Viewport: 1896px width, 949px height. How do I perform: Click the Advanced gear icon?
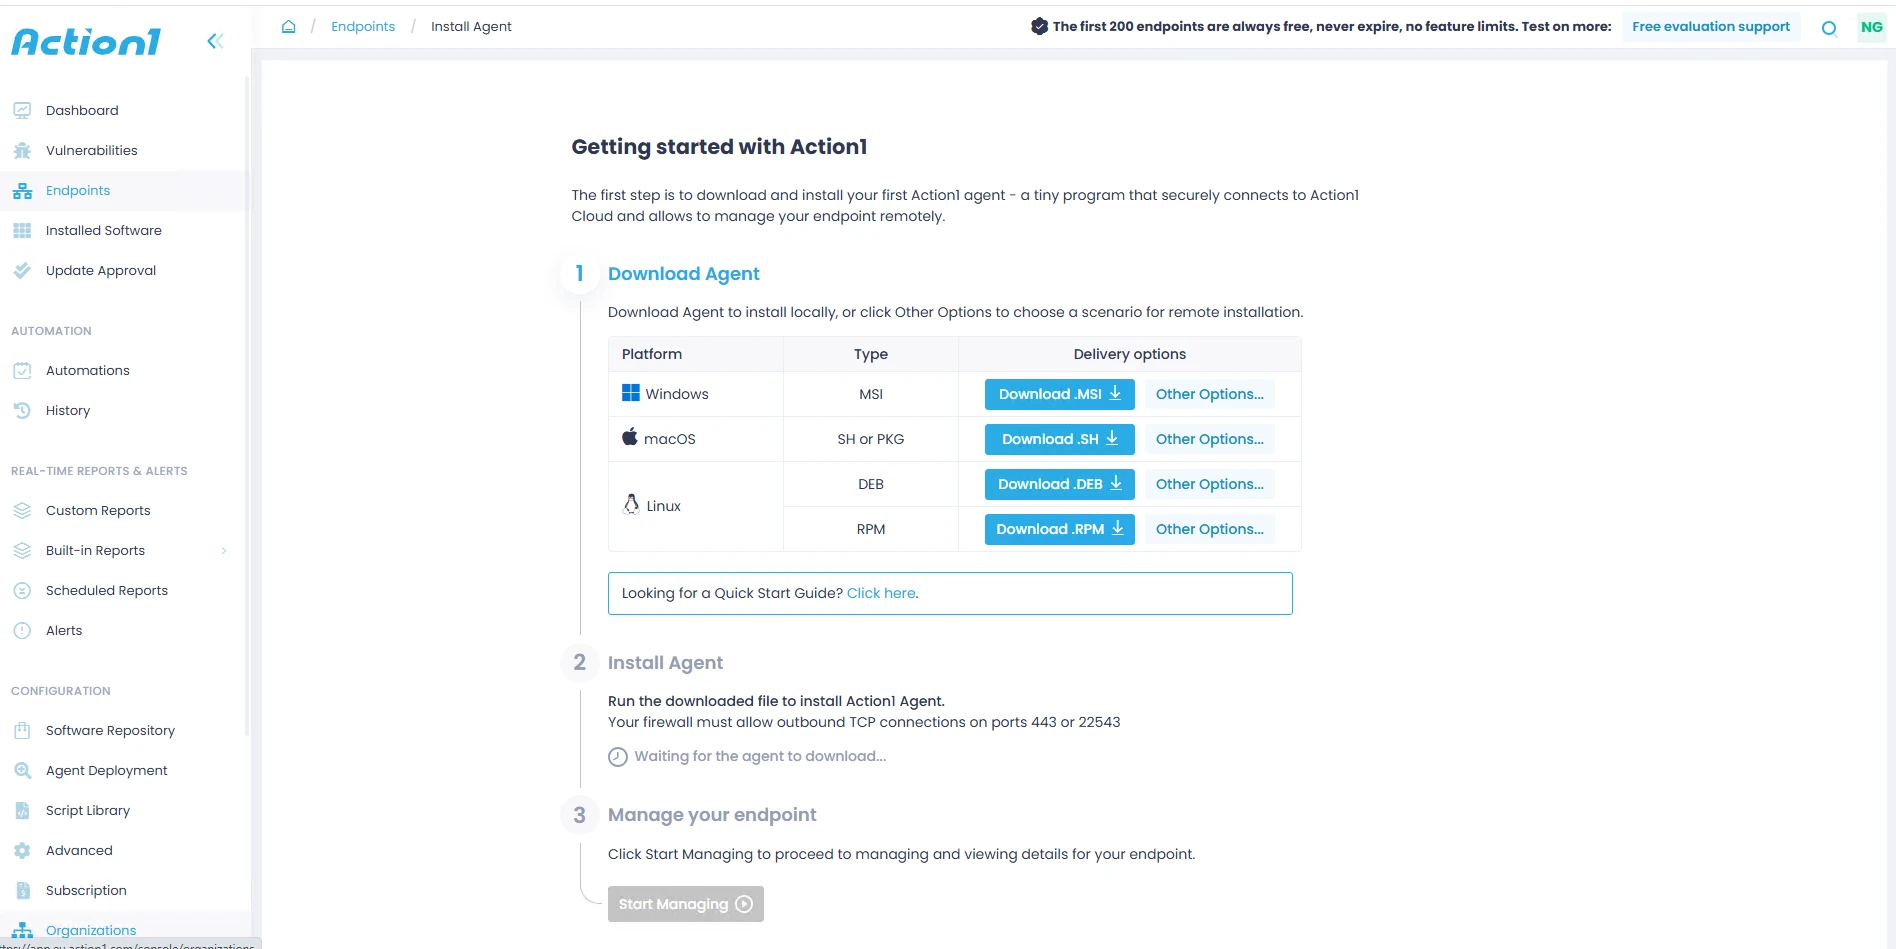point(22,851)
